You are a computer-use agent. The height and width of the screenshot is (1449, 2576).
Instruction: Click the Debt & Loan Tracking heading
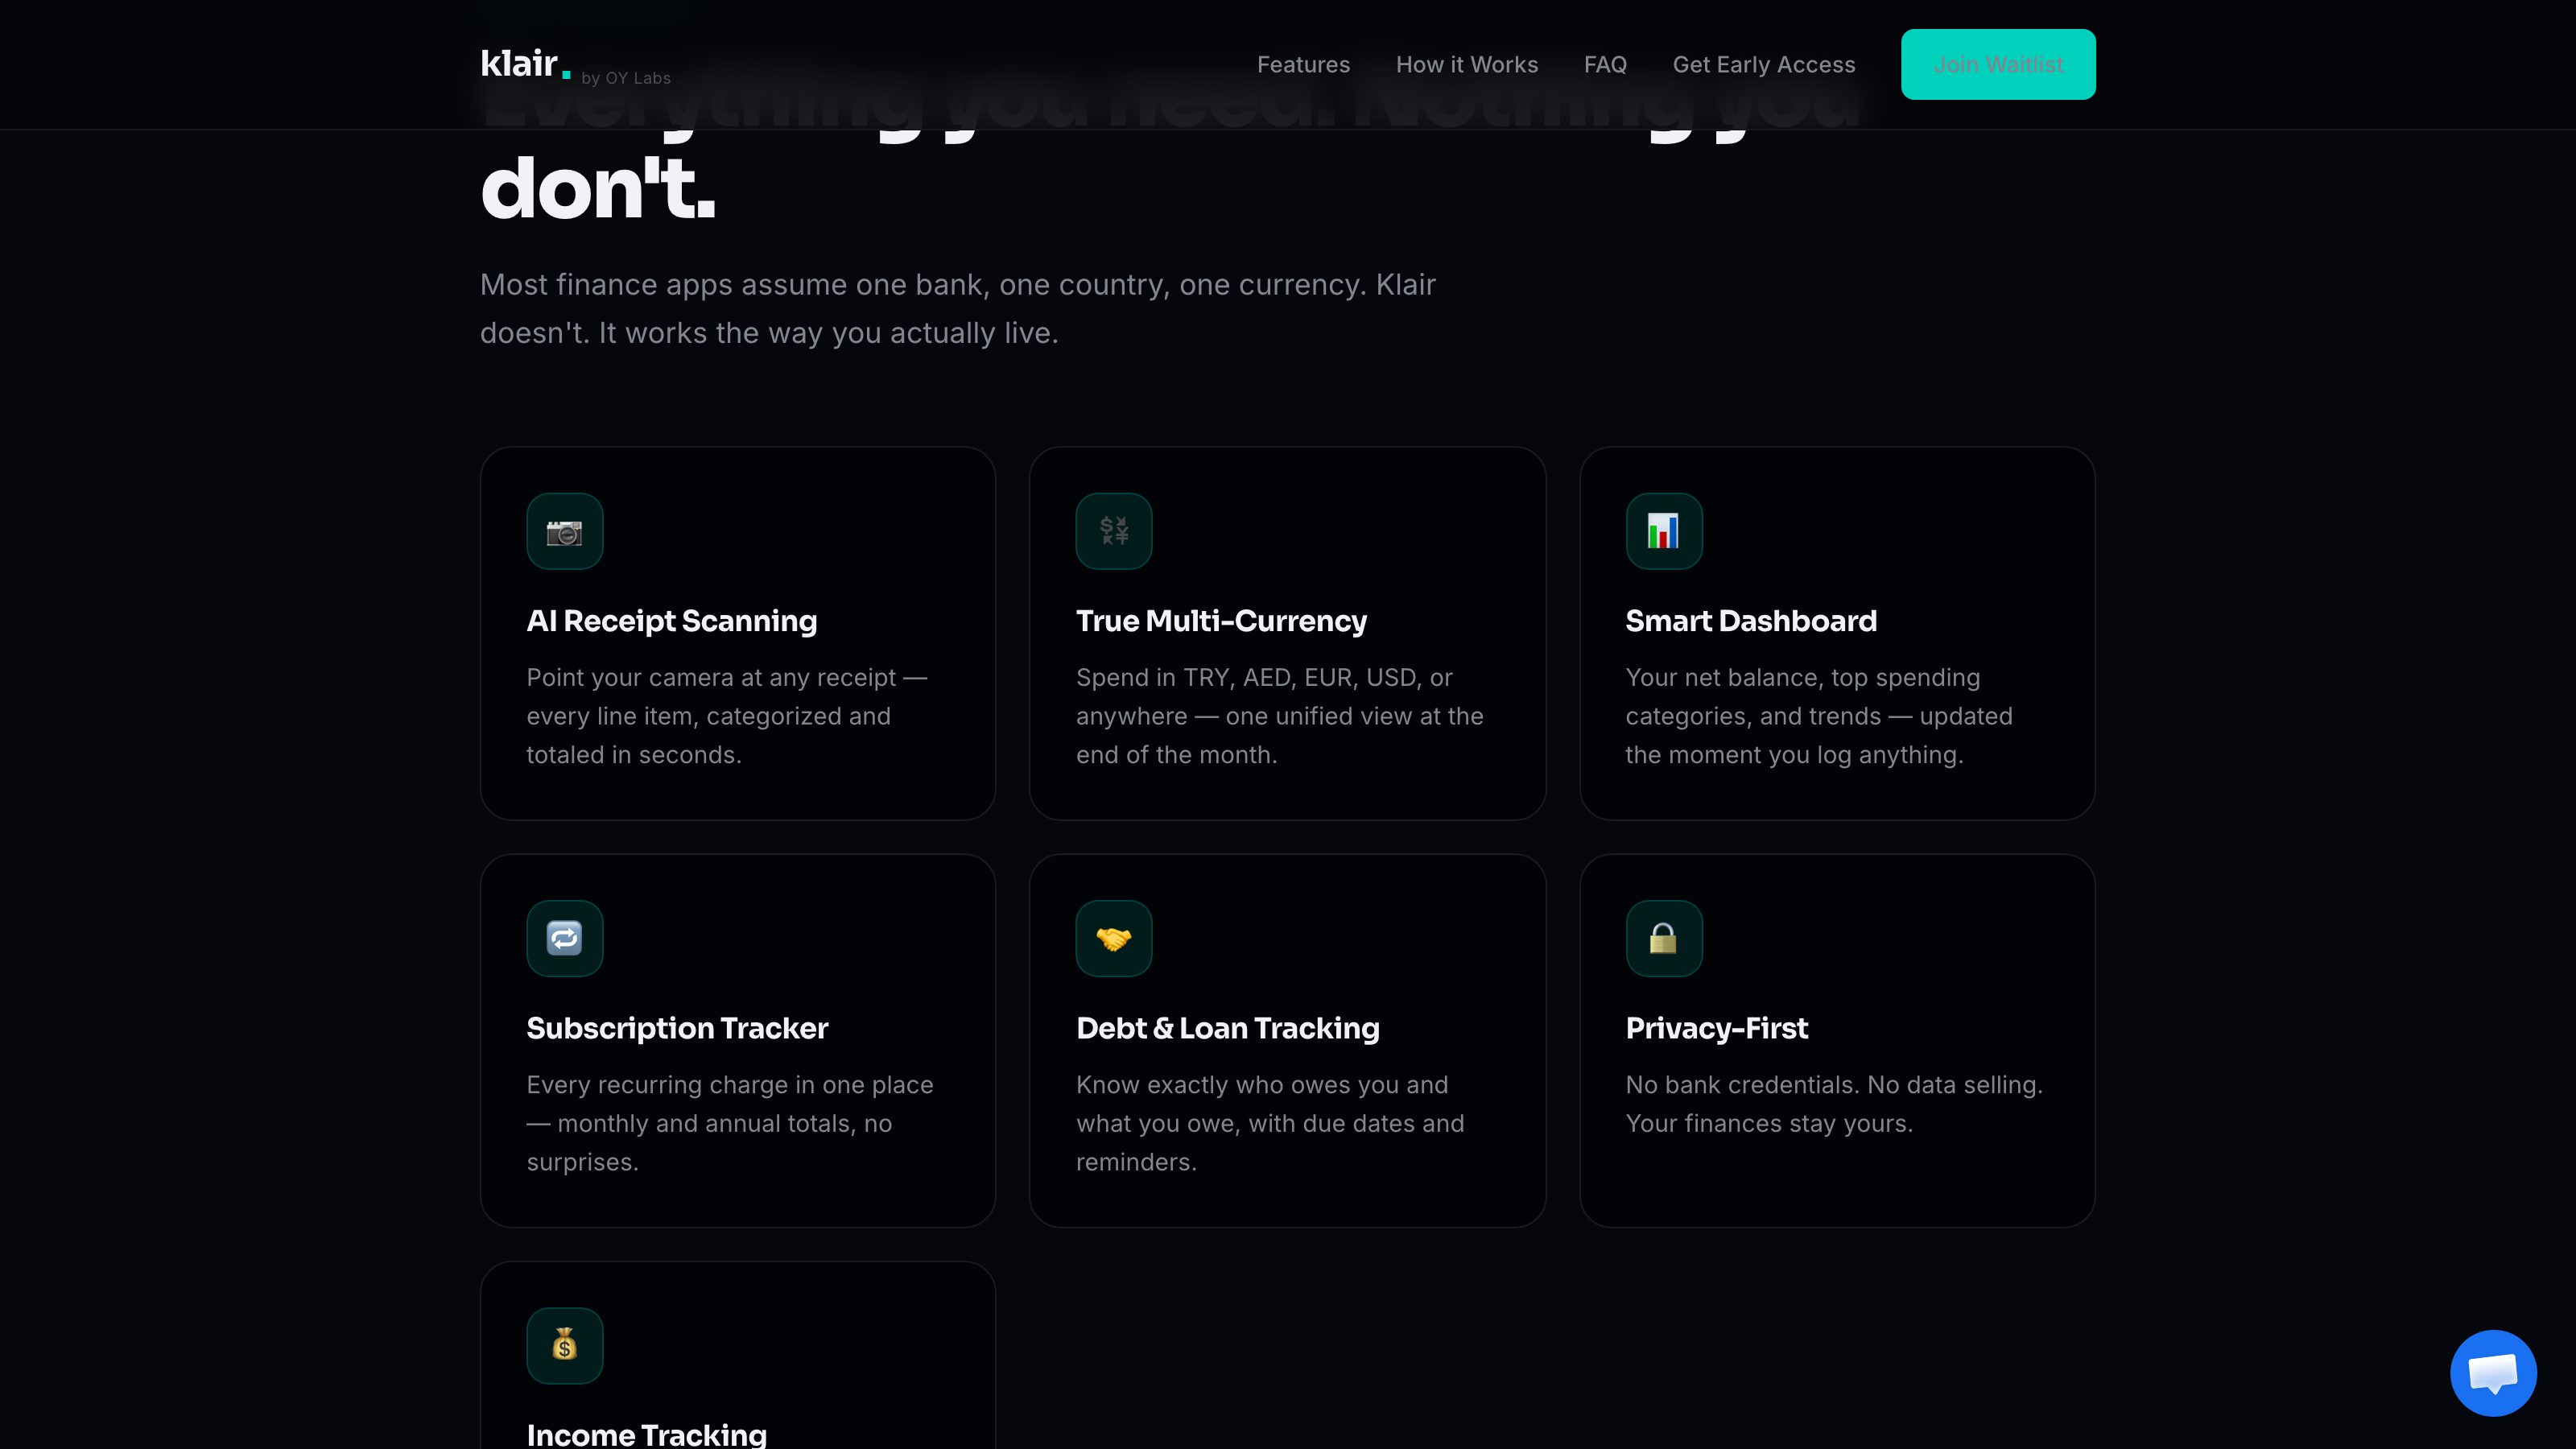click(1228, 1028)
